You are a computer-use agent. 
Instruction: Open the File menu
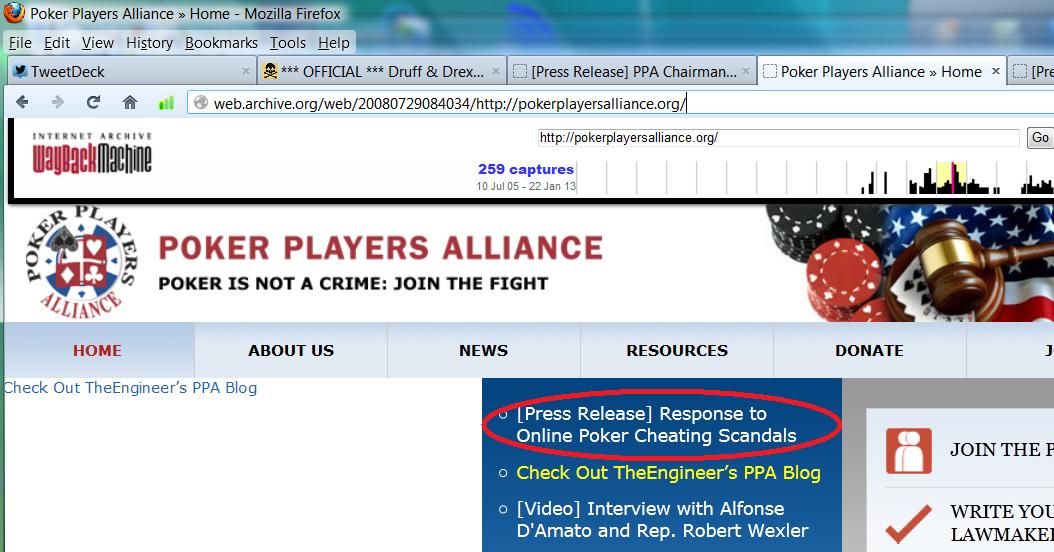pyautogui.click(x=20, y=43)
